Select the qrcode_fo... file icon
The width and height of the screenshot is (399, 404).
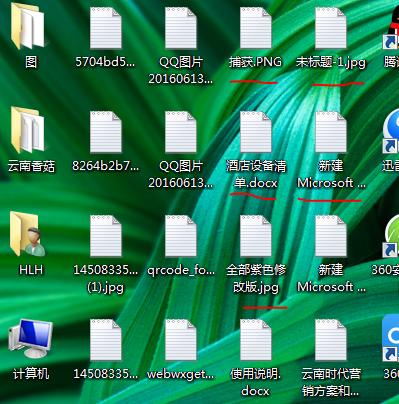coord(181,236)
